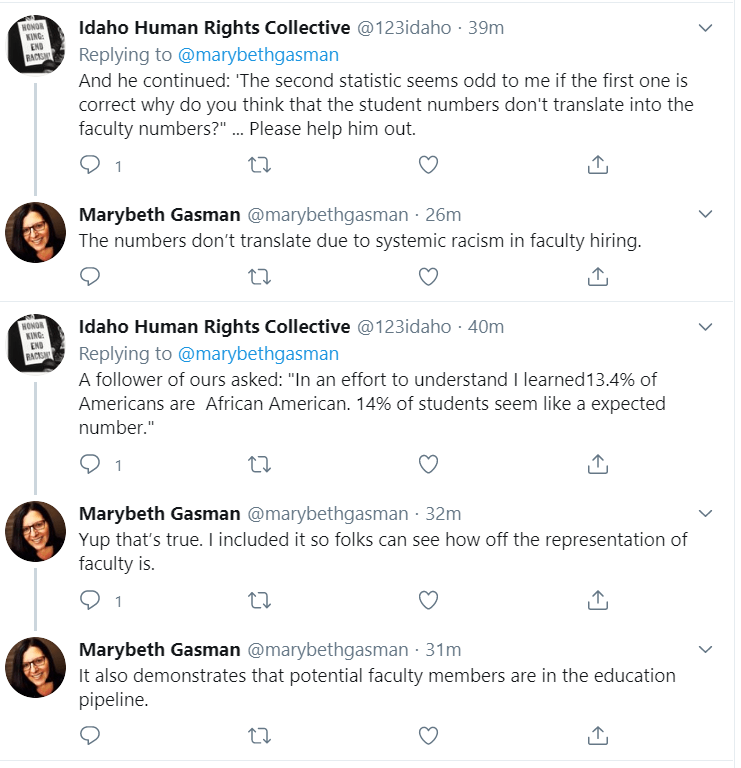
Task: Open the @marybethgasman reply link in the 39m tweet
Action: point(258,54)
